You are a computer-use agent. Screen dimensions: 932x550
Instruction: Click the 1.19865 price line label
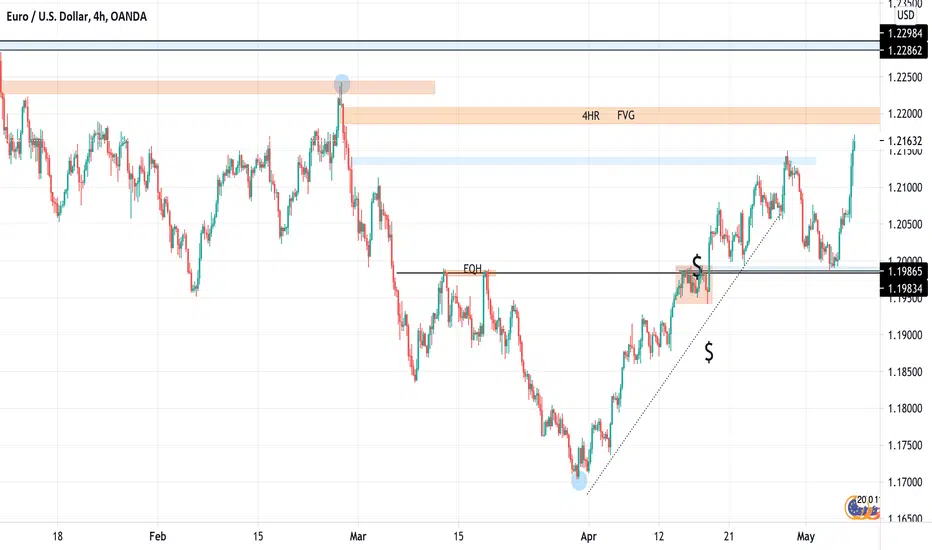click(904, 272)
